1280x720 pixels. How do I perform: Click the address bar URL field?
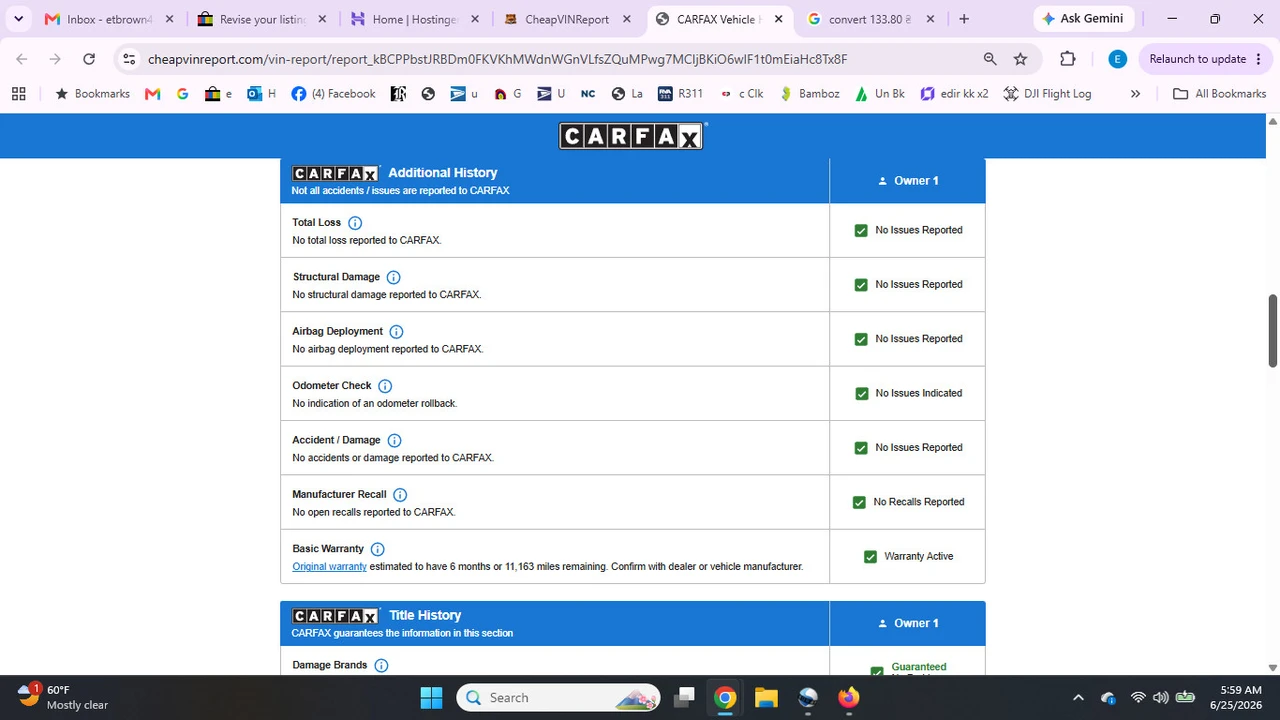[x=558, y=59]
